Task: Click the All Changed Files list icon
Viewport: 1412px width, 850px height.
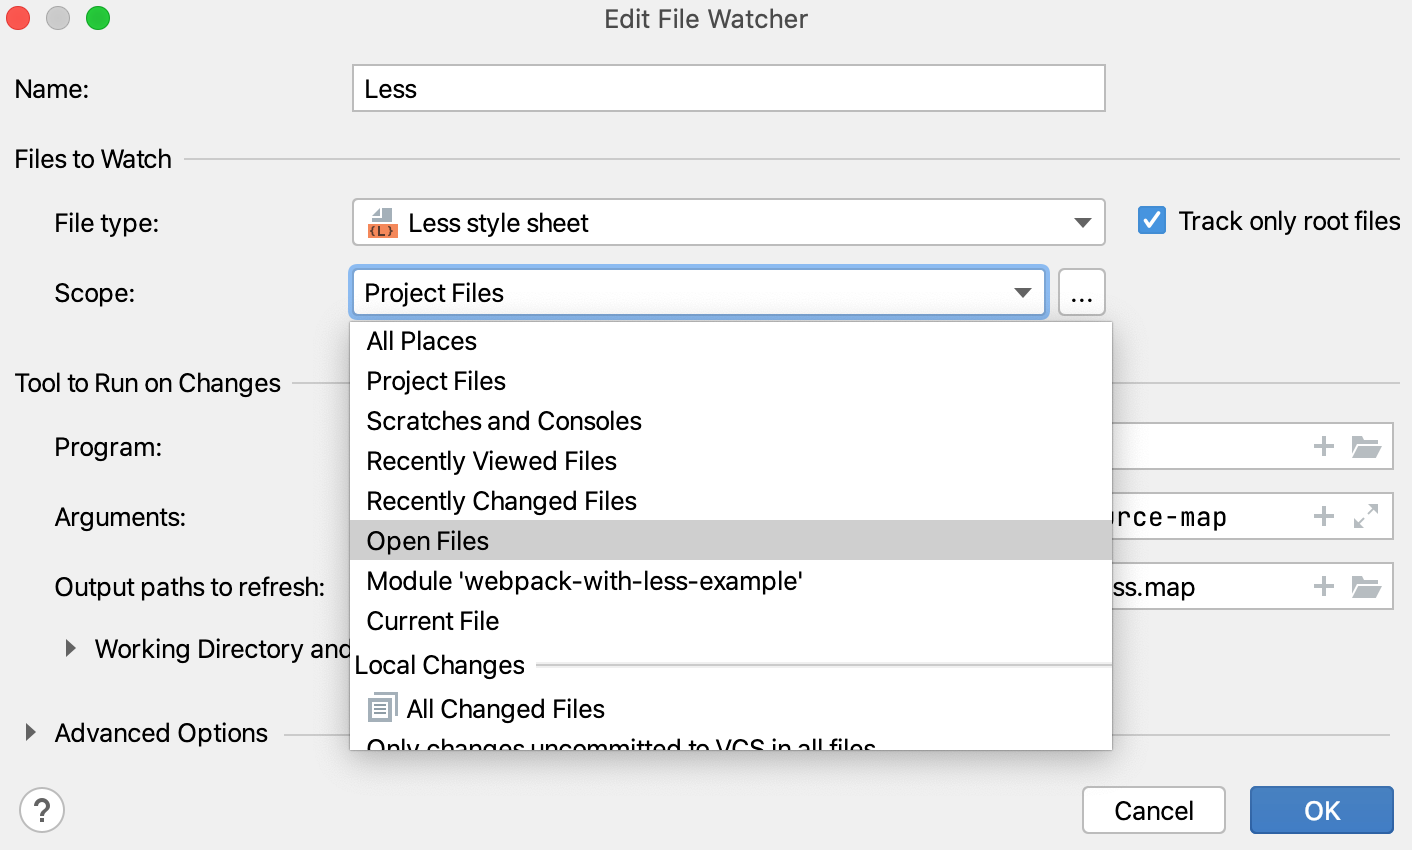Action: (381, 707)
